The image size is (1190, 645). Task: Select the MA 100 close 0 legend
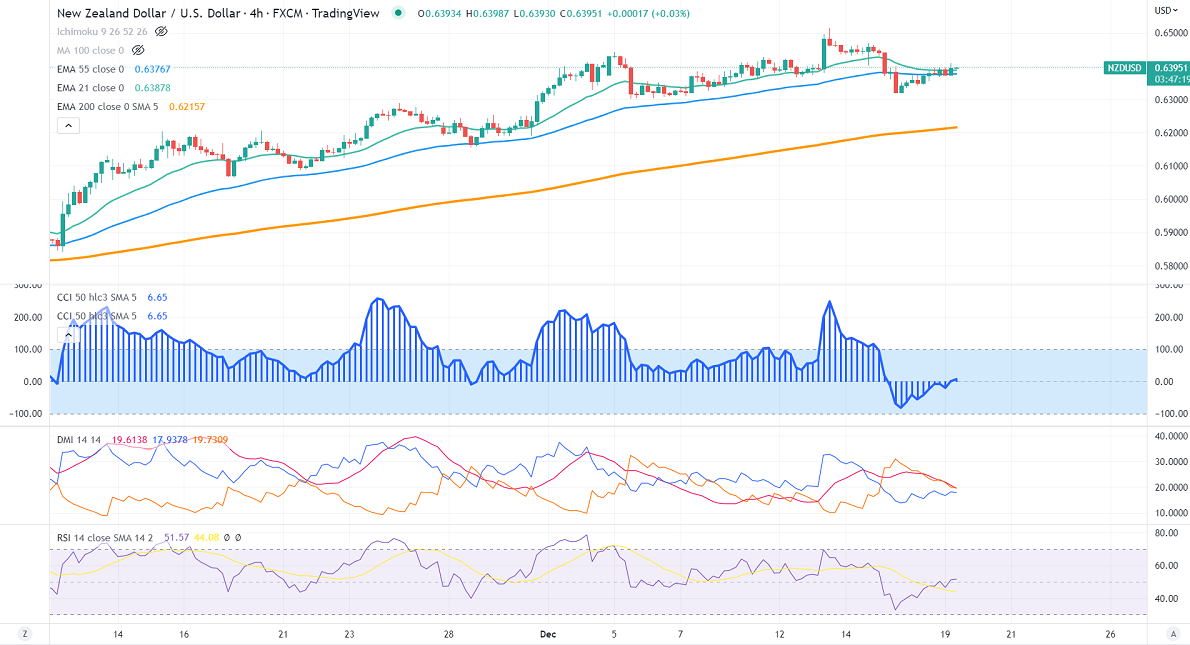[x=90, y=50]
